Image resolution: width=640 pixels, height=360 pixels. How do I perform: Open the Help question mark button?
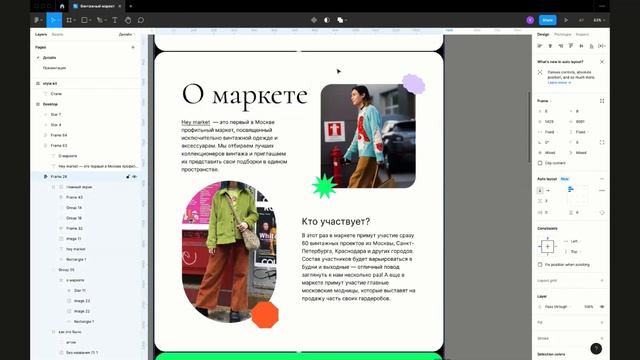tap(596, 348)
